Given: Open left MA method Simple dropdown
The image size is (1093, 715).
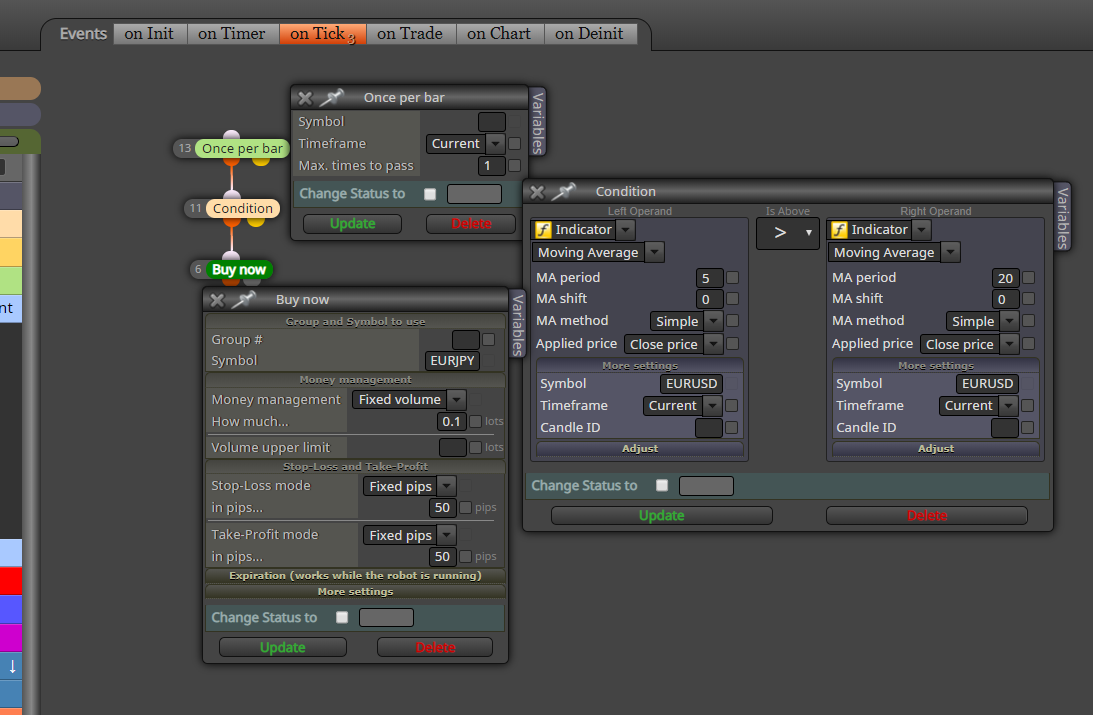Looking at the screenshot, I should pyautogui.click(x=686, y=321).
